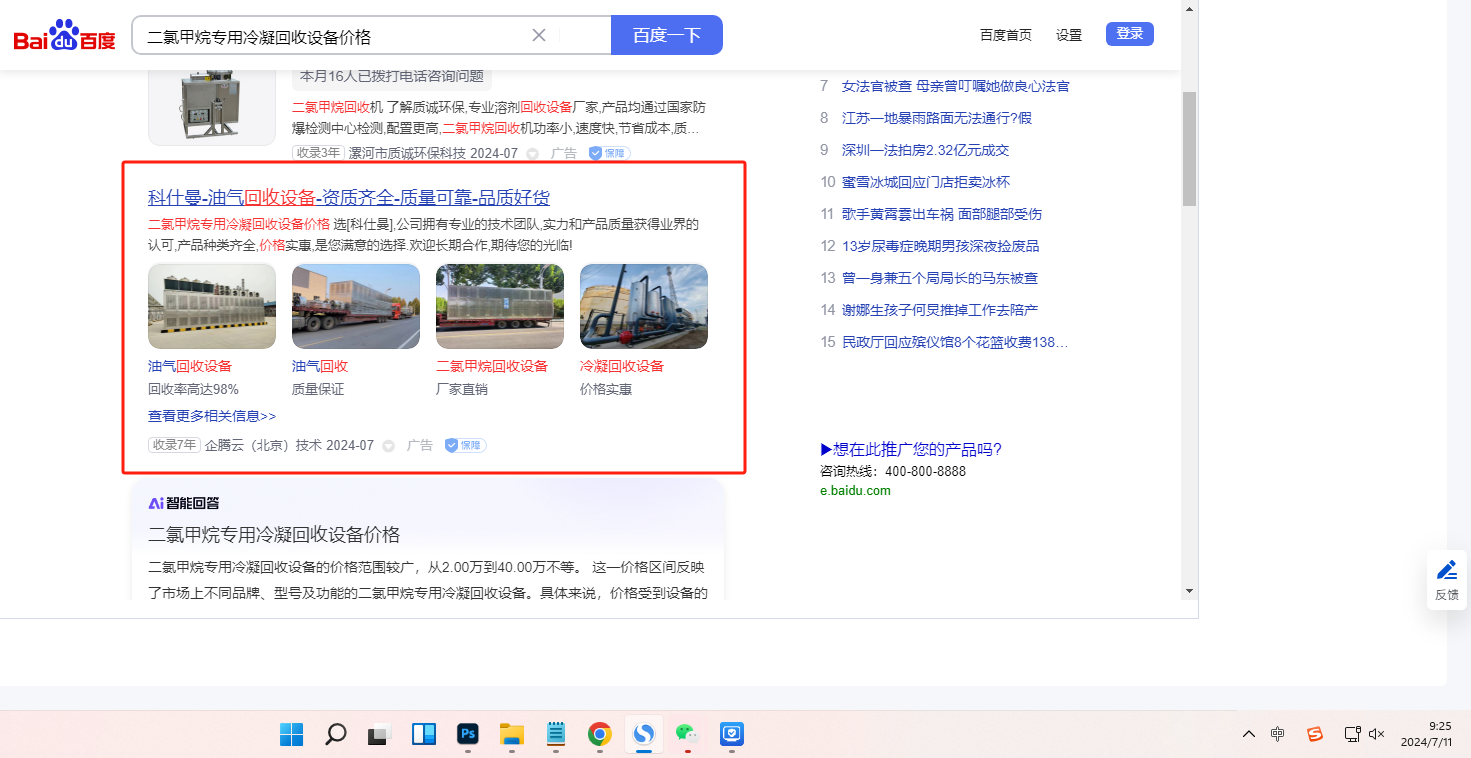The width and height of the screenshot is (1471, 758).
Task: Click the 二氯甲烷回收设备 product thumbnail
Action: [499, 306]
